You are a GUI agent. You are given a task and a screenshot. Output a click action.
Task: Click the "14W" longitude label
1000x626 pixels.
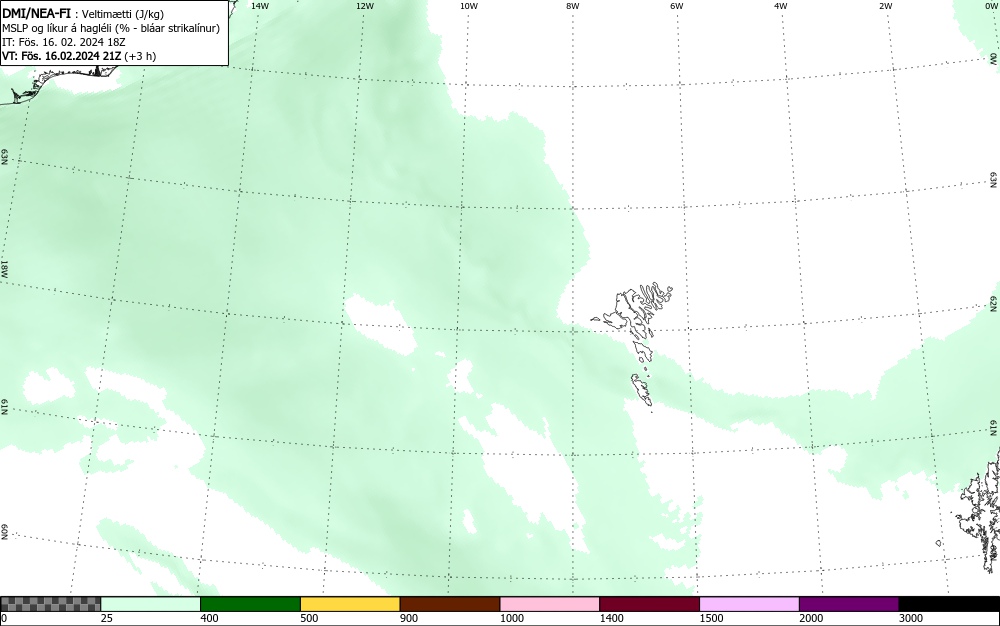coord(260,6)
